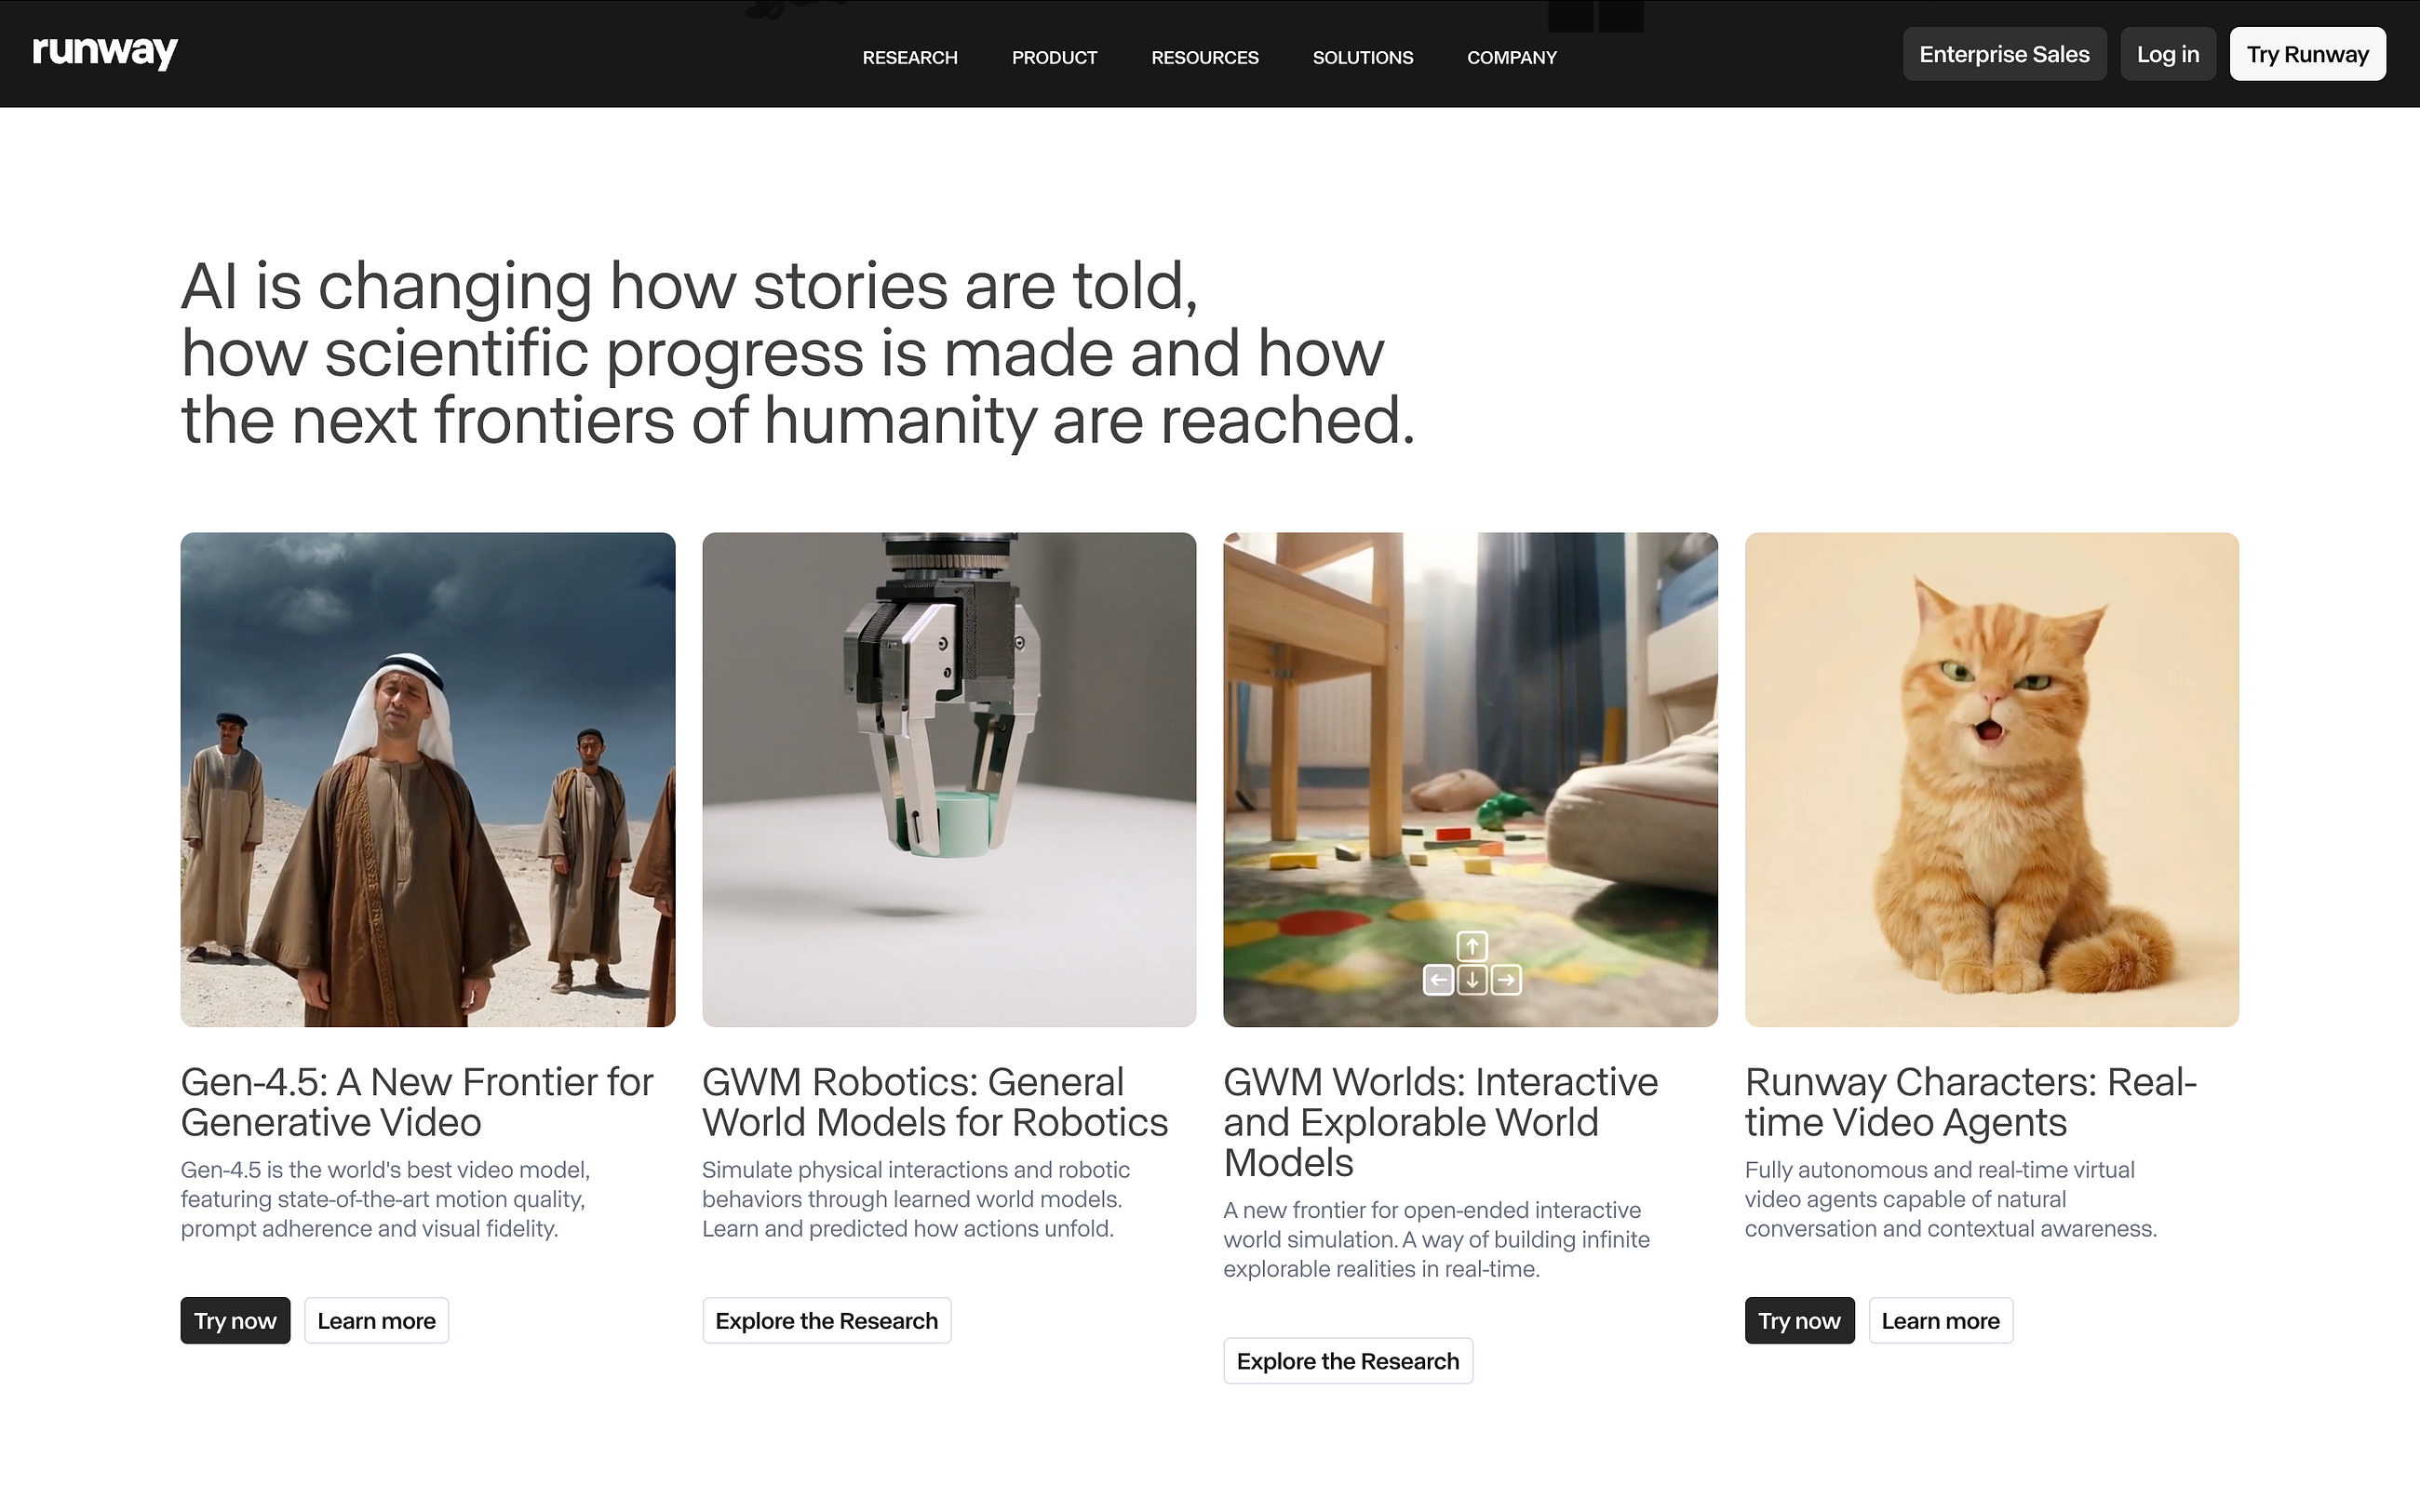Click the left arrow key icon overlay
This screenshot has height=1512, width=2420.
(1438, 980)
